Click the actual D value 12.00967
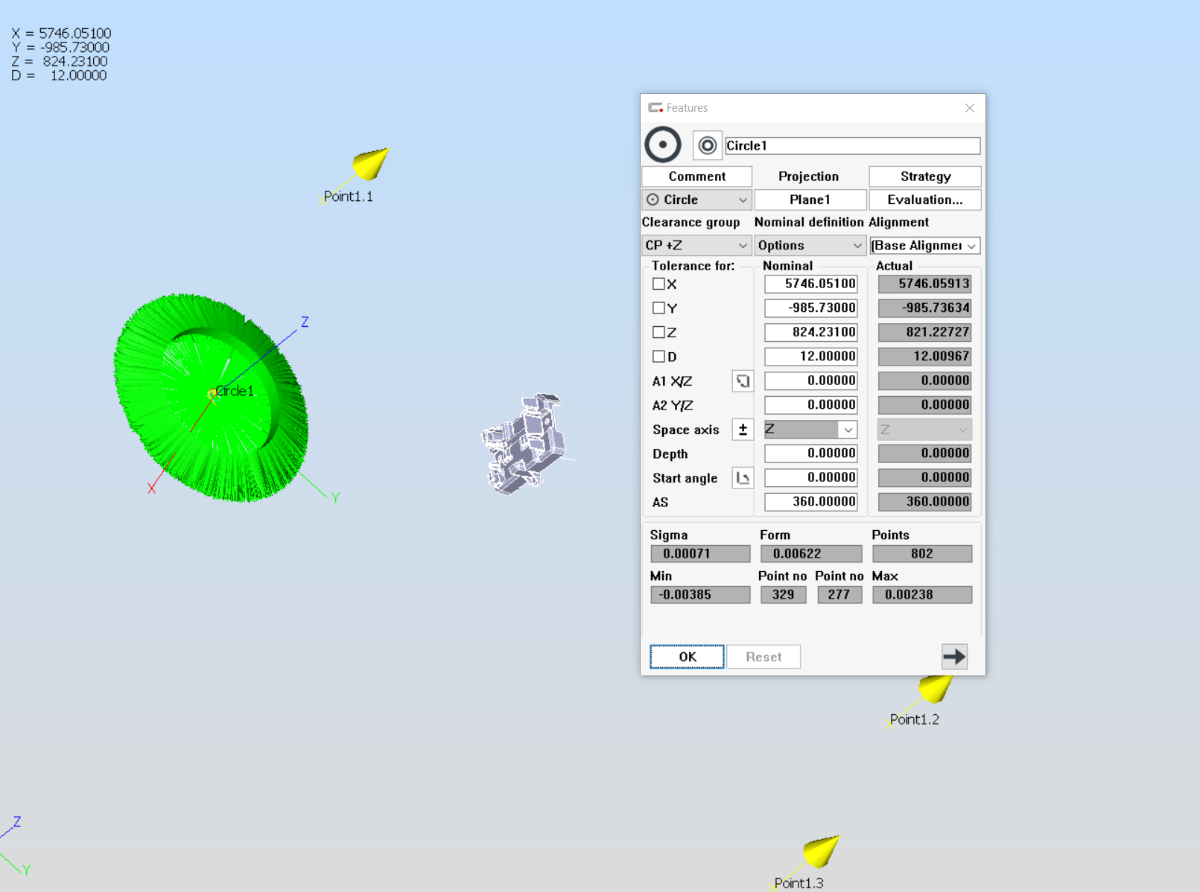Image resolution: width=1200 pixels, height=892 pixels. coord(925,356)
